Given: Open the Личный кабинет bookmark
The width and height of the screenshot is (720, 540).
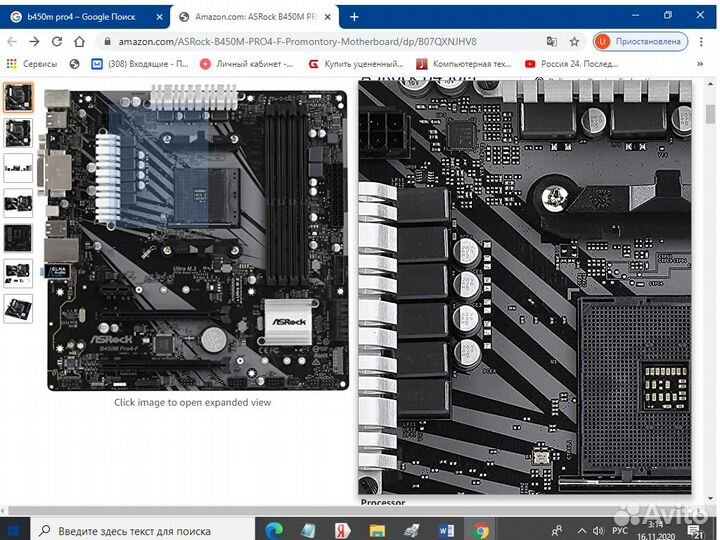Looking at the screenshot, I should point(247,64).
